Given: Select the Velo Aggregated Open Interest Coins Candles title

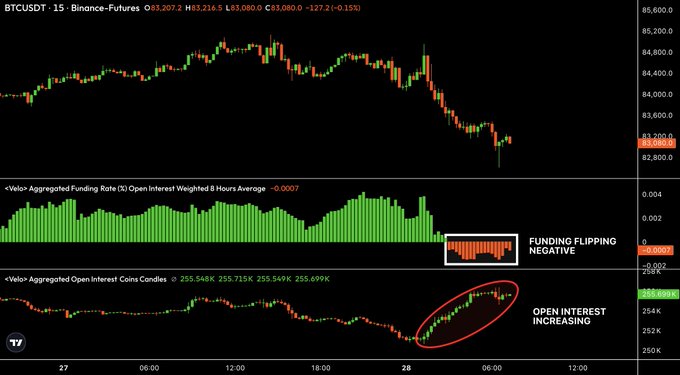Looking at the screenshot, I should coord(85,280).
